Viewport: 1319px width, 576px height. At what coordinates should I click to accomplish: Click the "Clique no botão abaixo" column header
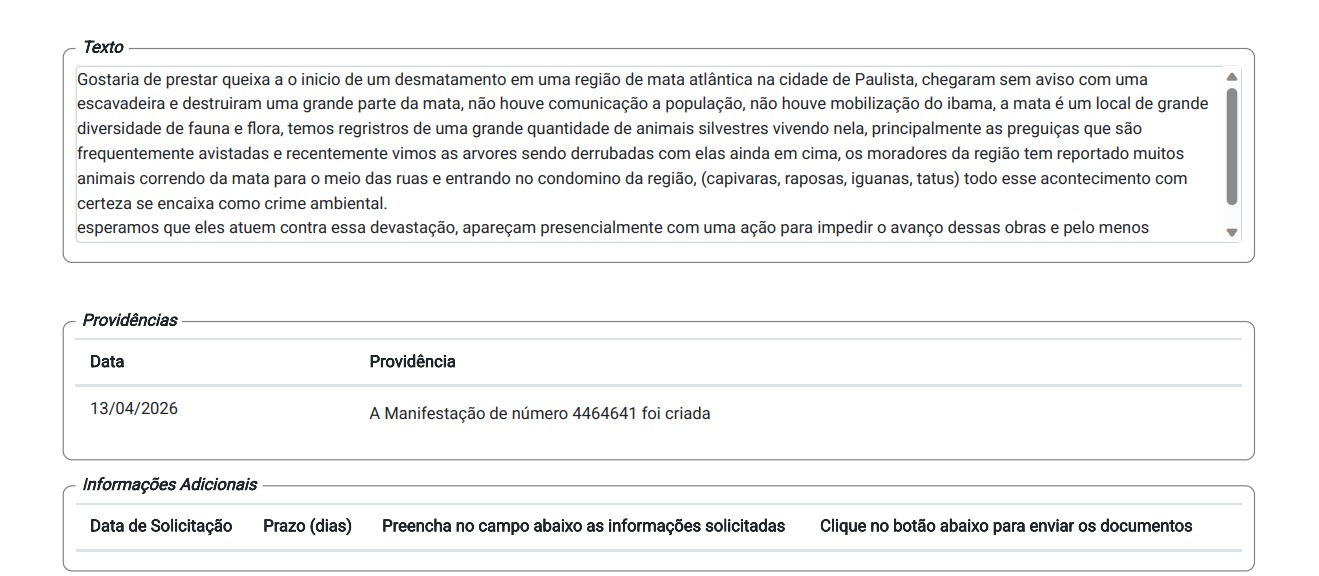pyautogui.click(x=1005, y=526)
